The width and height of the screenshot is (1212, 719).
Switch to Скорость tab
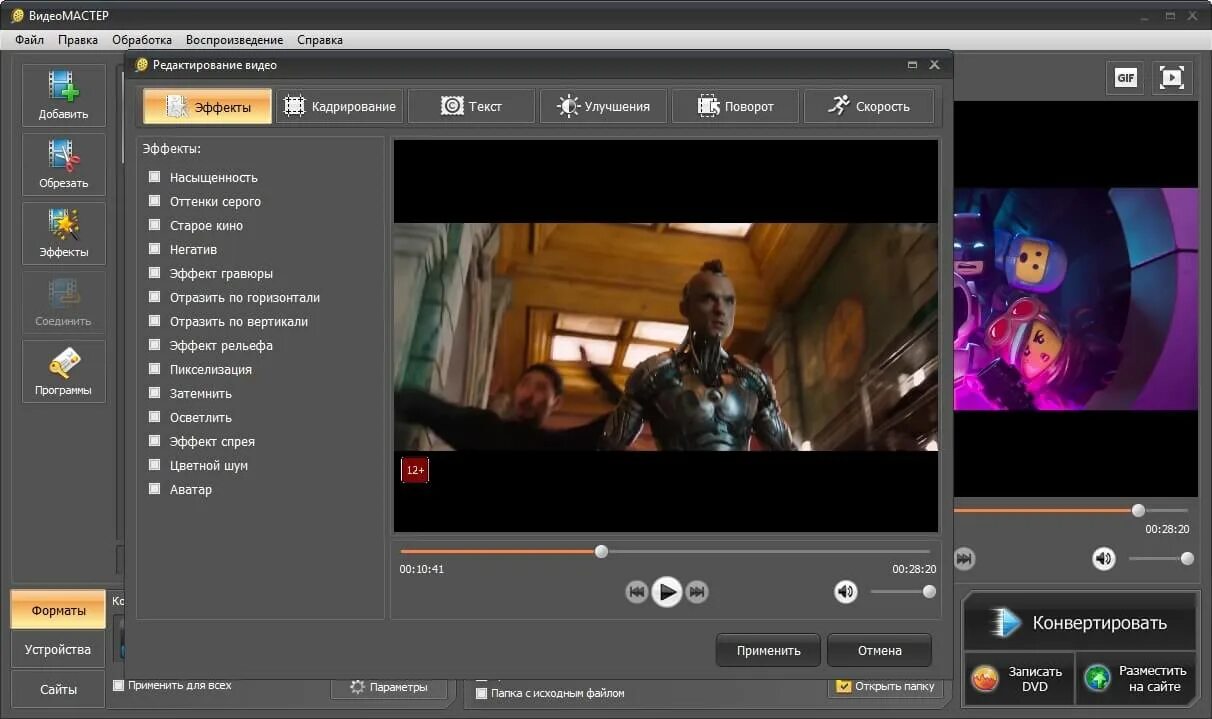tap(868, 106)
